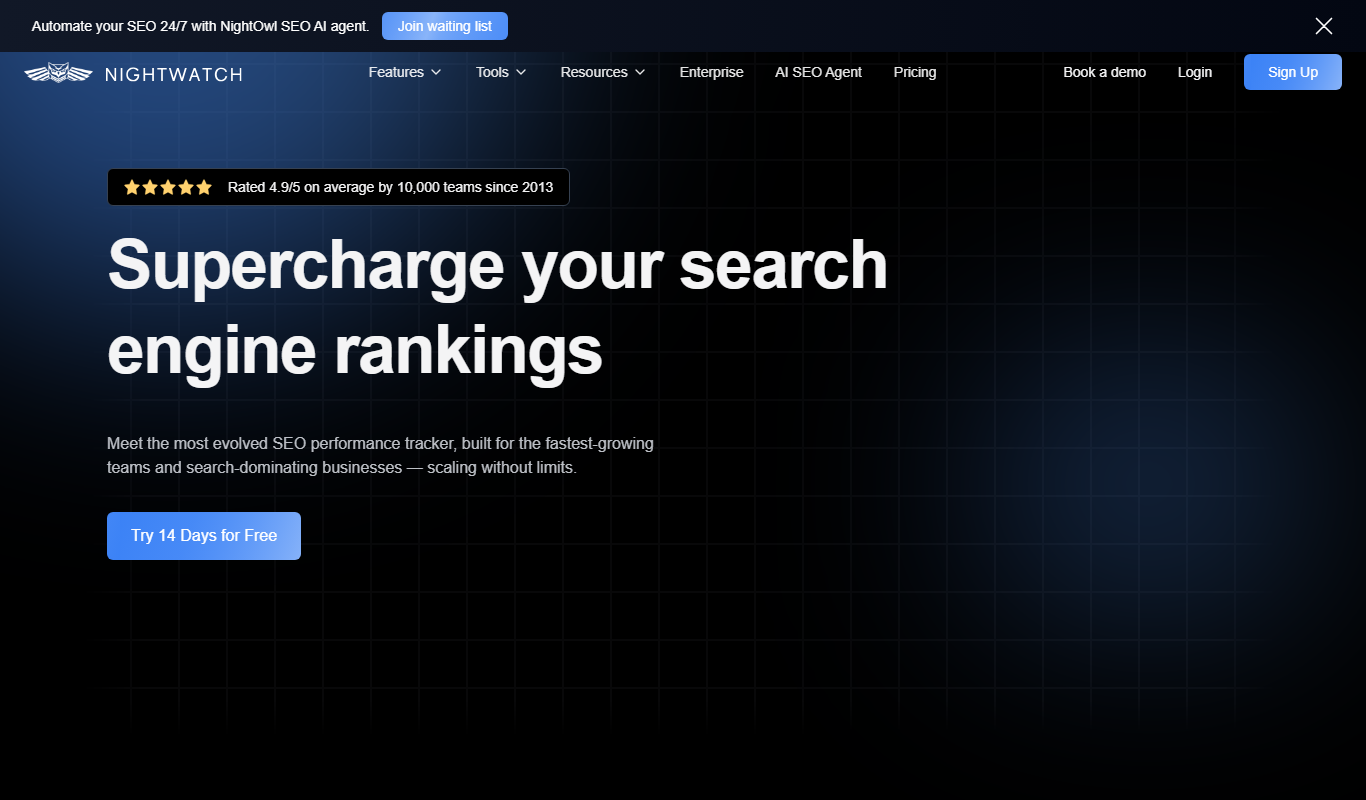Image resolution: width=1366 pixels, height=800 pixels.
Task: Open the Enterprise menu item
Action: point(712,72)
